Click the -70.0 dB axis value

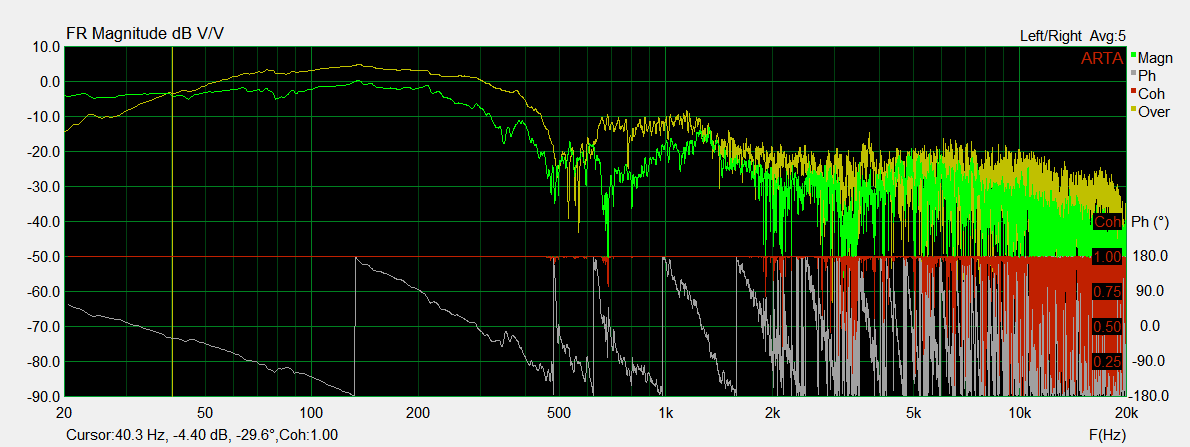click(x=43, y=327)
